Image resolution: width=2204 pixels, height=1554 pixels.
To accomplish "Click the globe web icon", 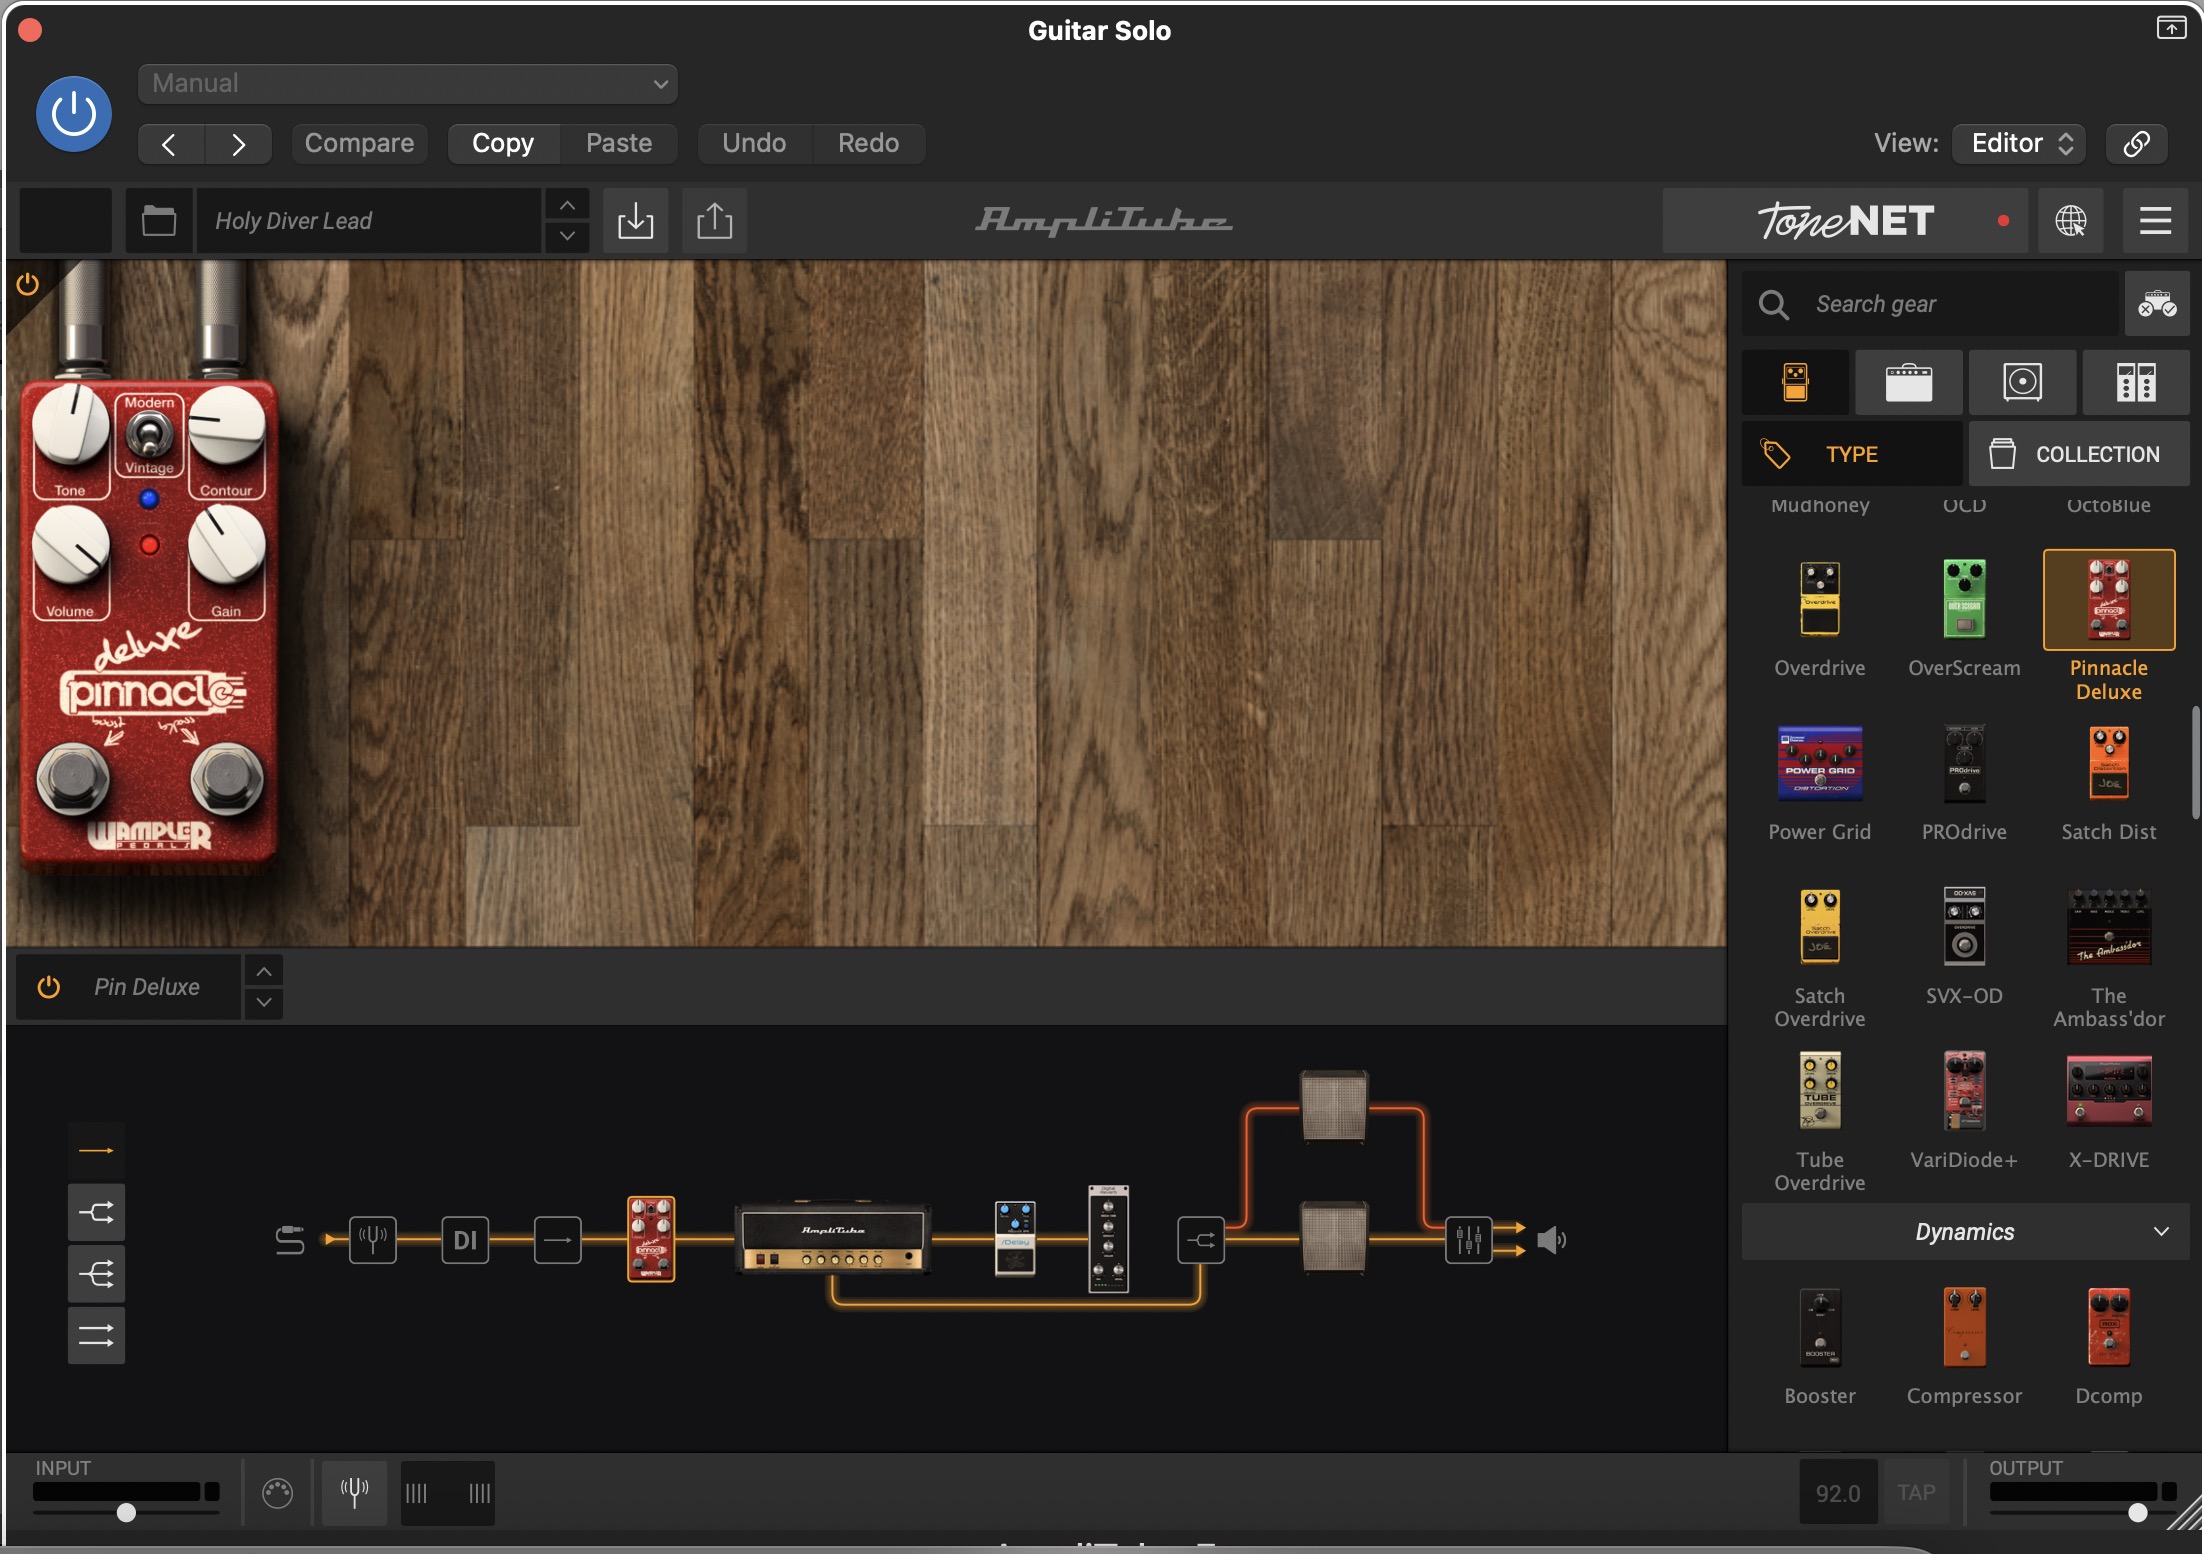I will (x=2070, y=220).
